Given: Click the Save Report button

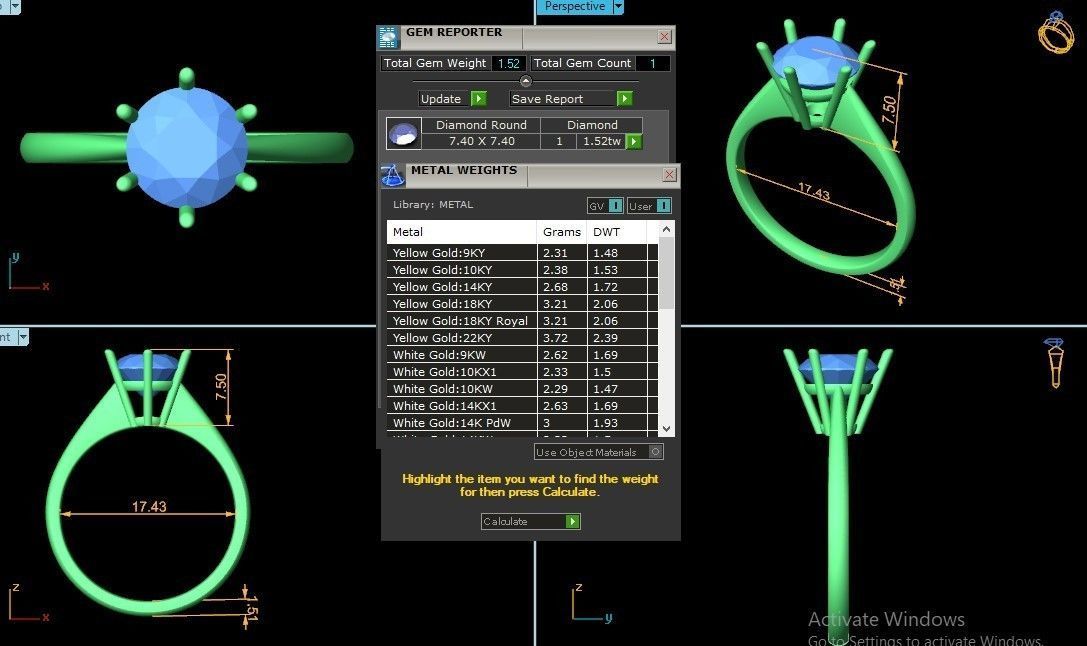Looking at the screenshot, I should [571, 98].
